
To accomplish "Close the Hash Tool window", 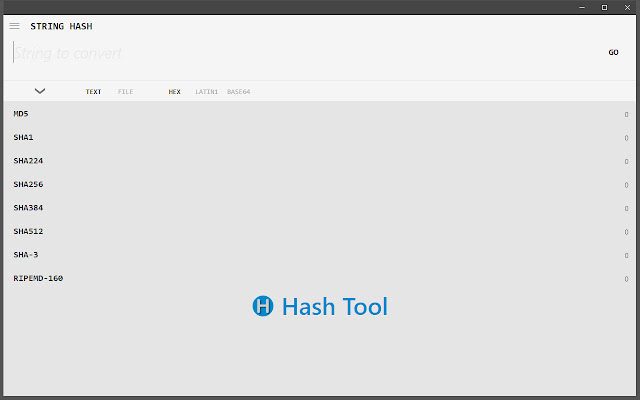I will pos(627,7).
